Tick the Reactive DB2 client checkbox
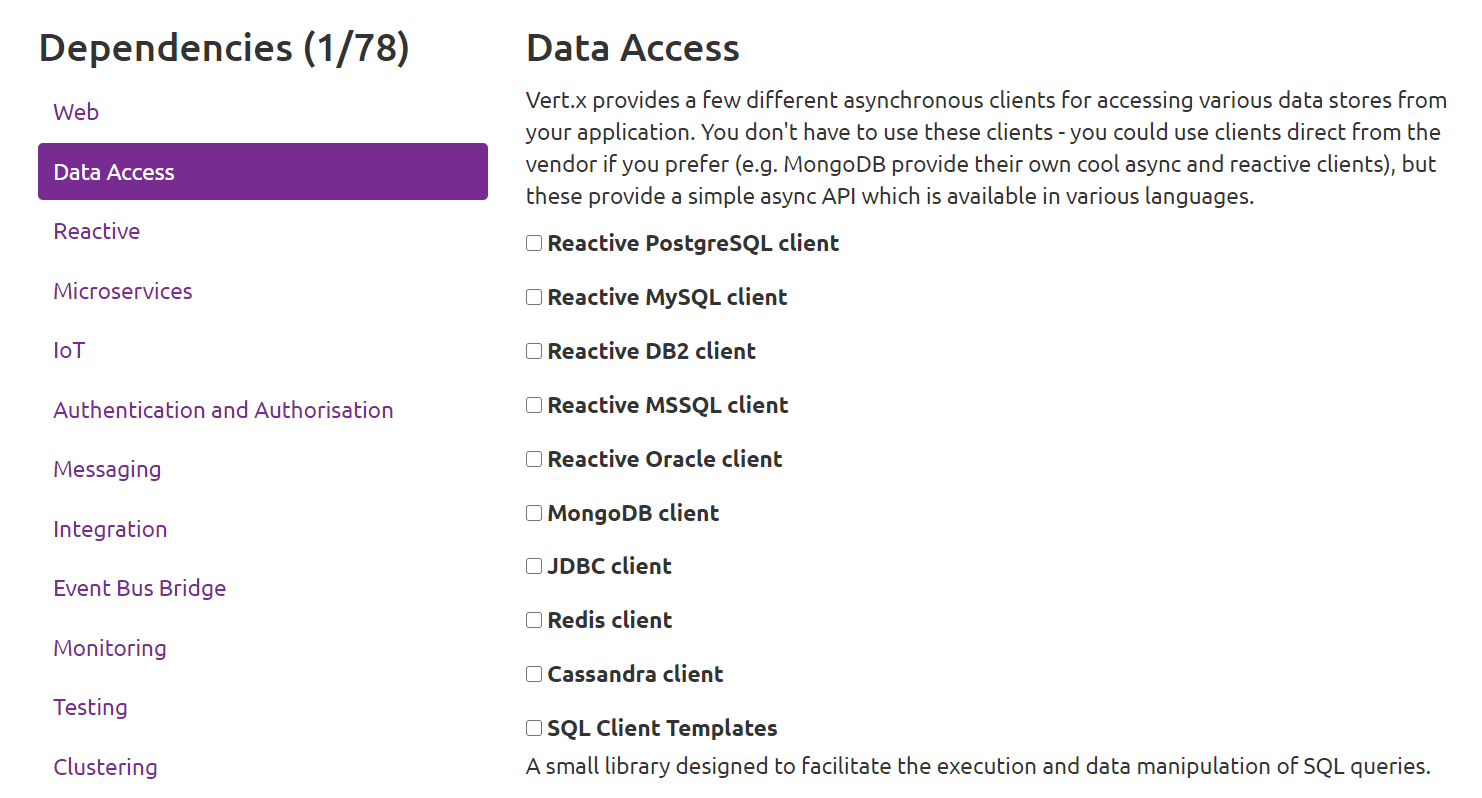Screen dimensions: 1482x798 click(x=534, y=351)
